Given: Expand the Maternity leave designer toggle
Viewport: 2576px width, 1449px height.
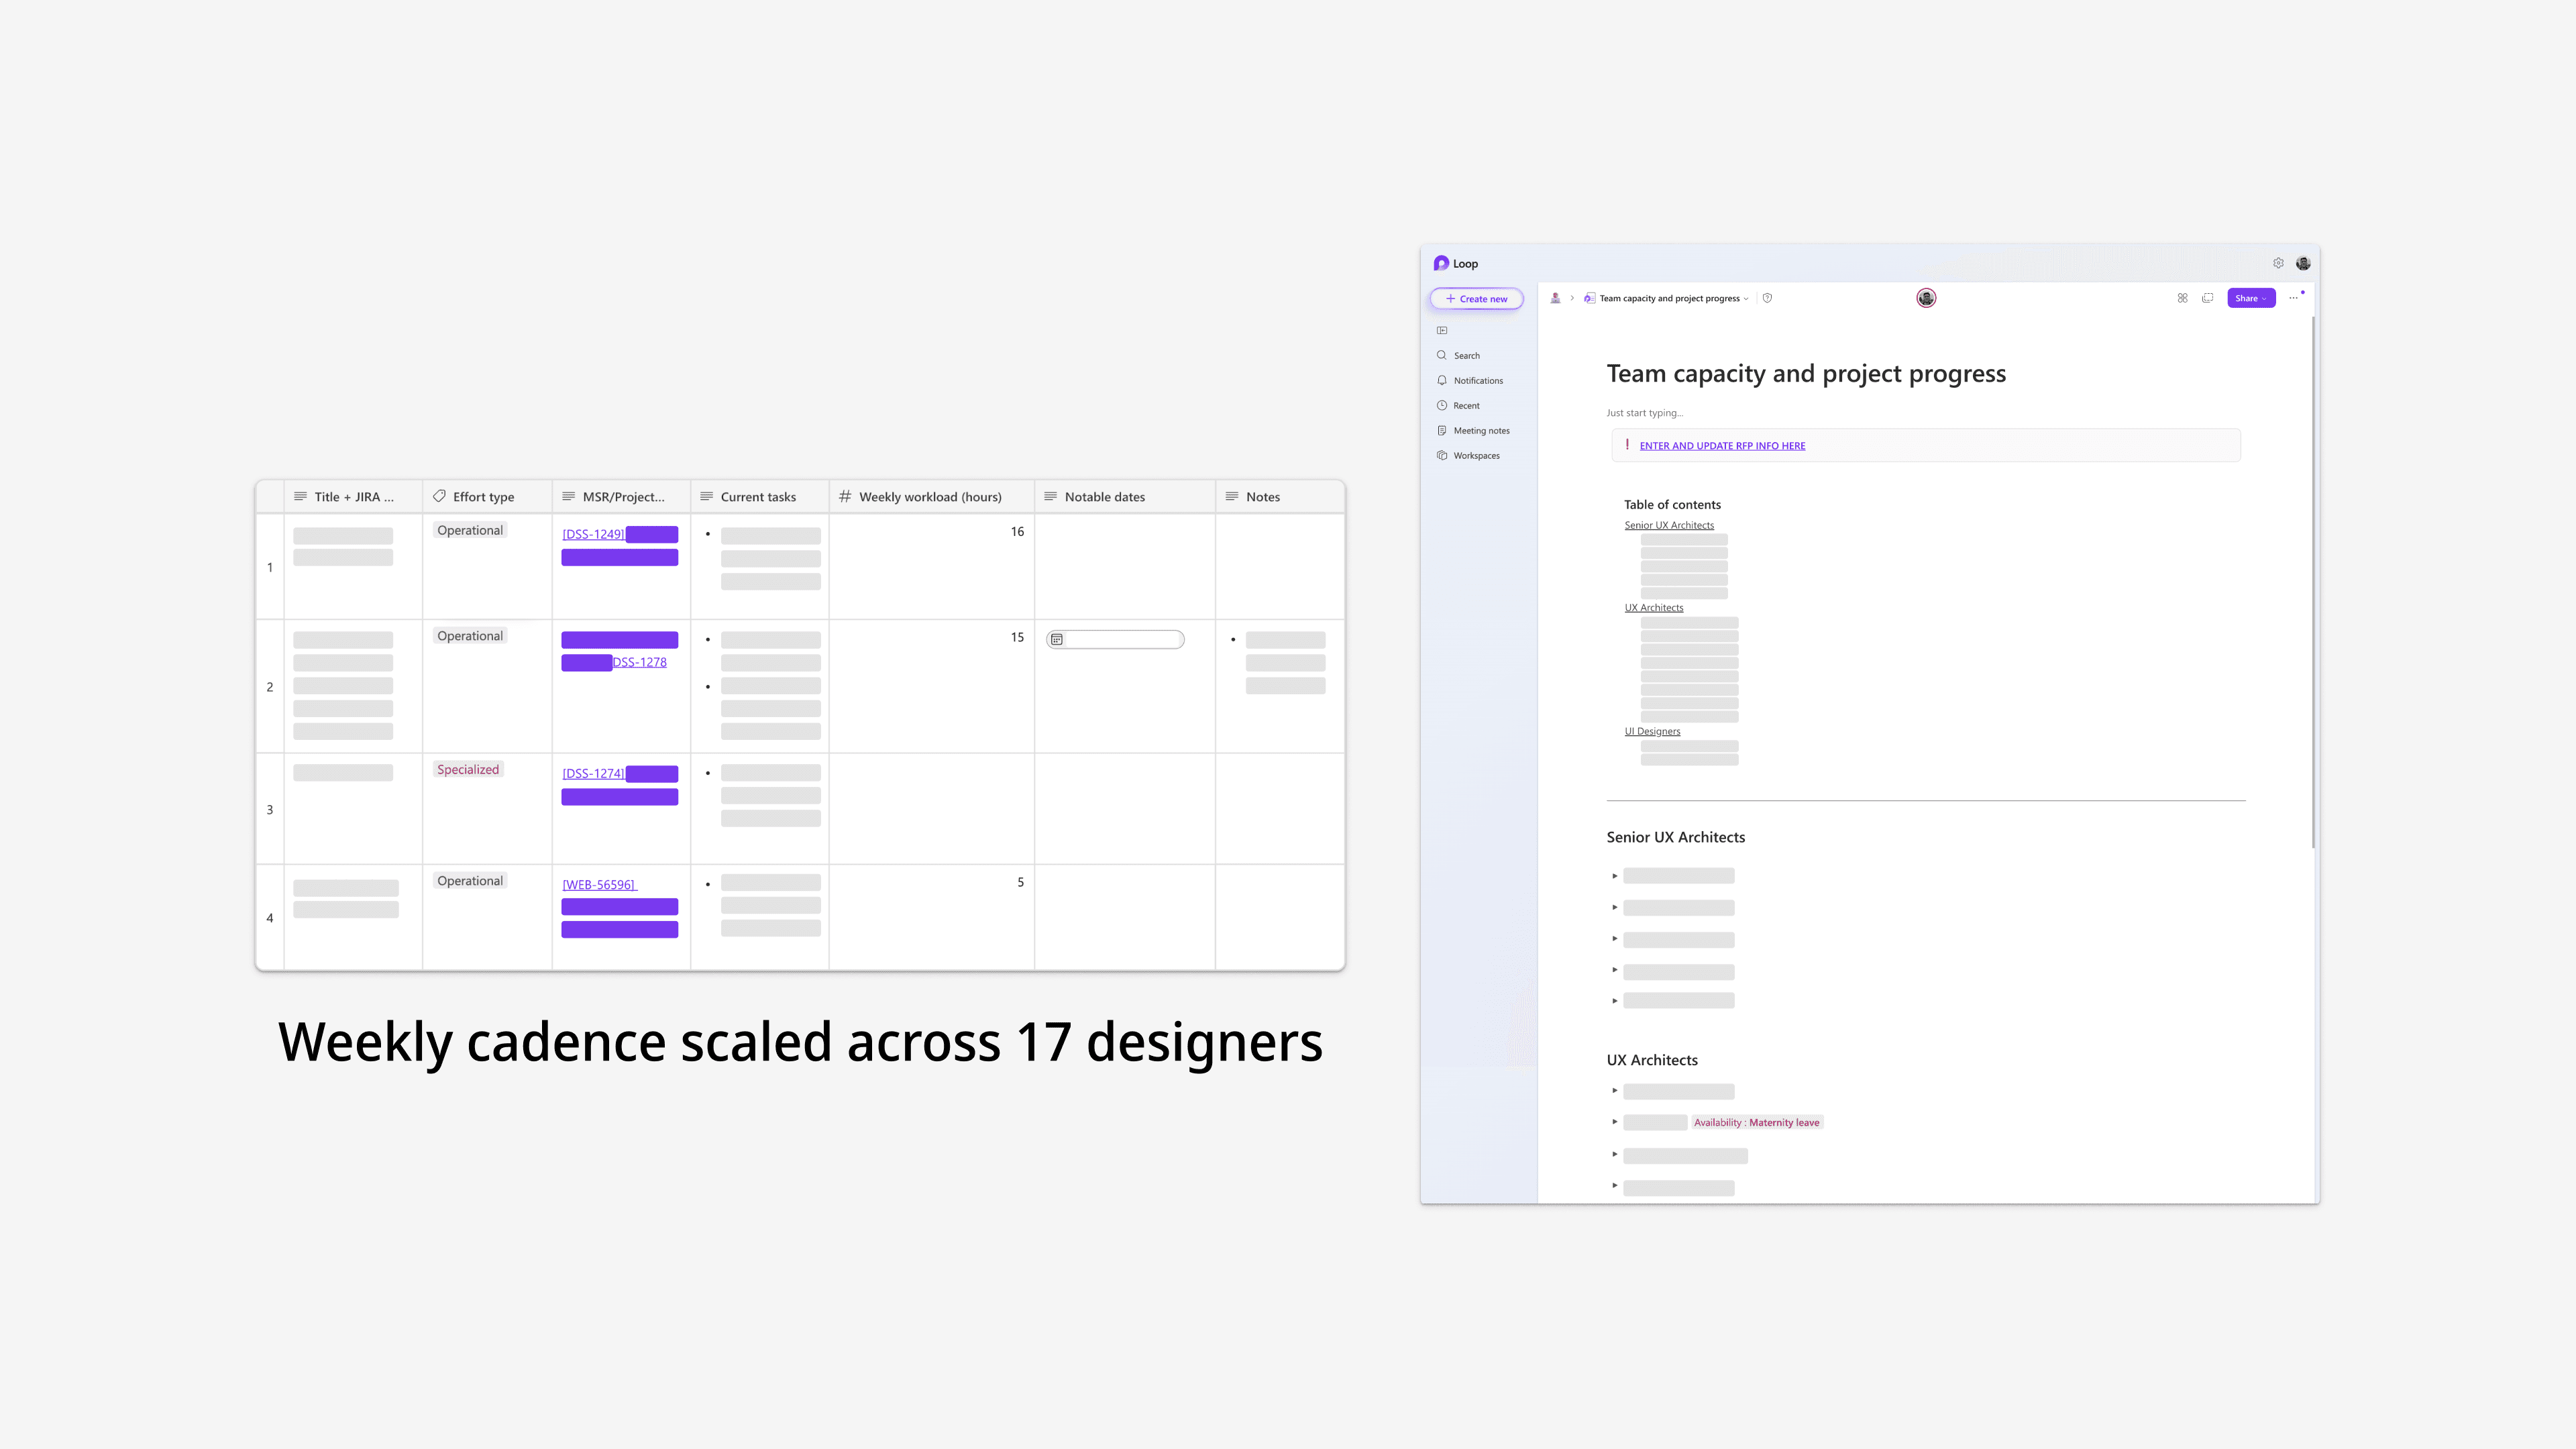Looking at the screenshot, I should click(1614, 1122).
